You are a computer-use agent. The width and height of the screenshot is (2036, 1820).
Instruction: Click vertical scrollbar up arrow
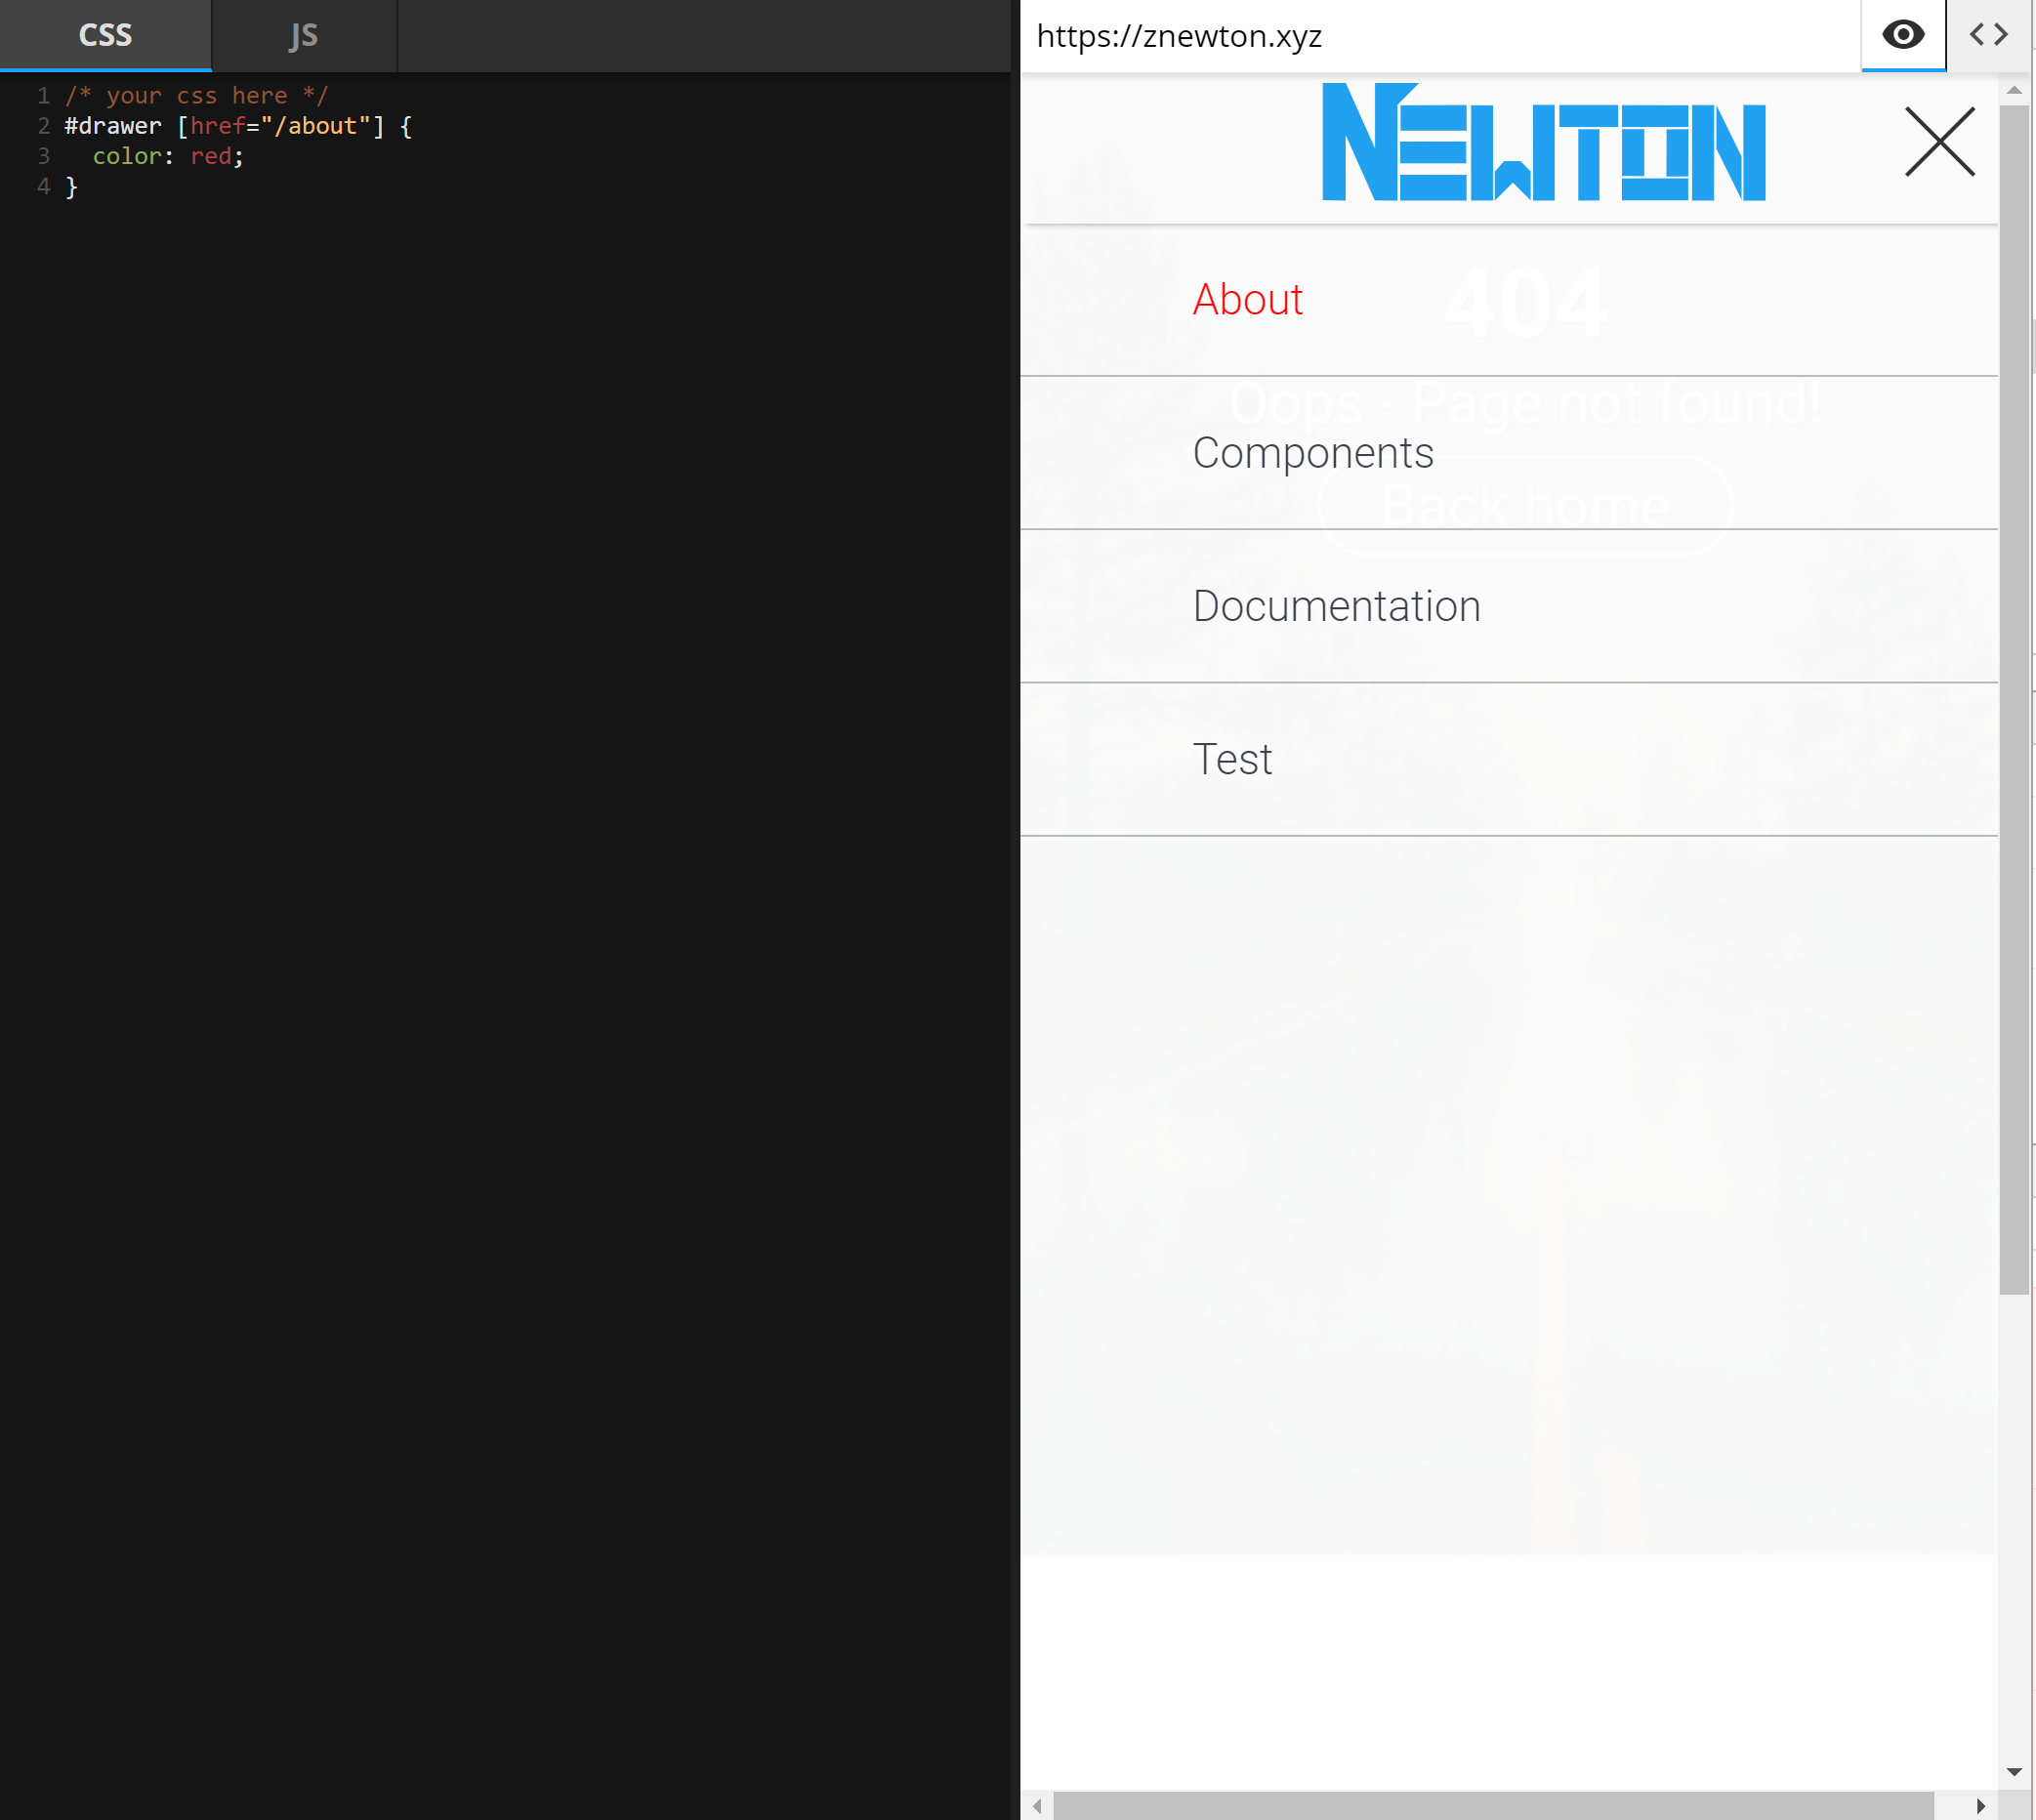click(x=2014, y=91)
